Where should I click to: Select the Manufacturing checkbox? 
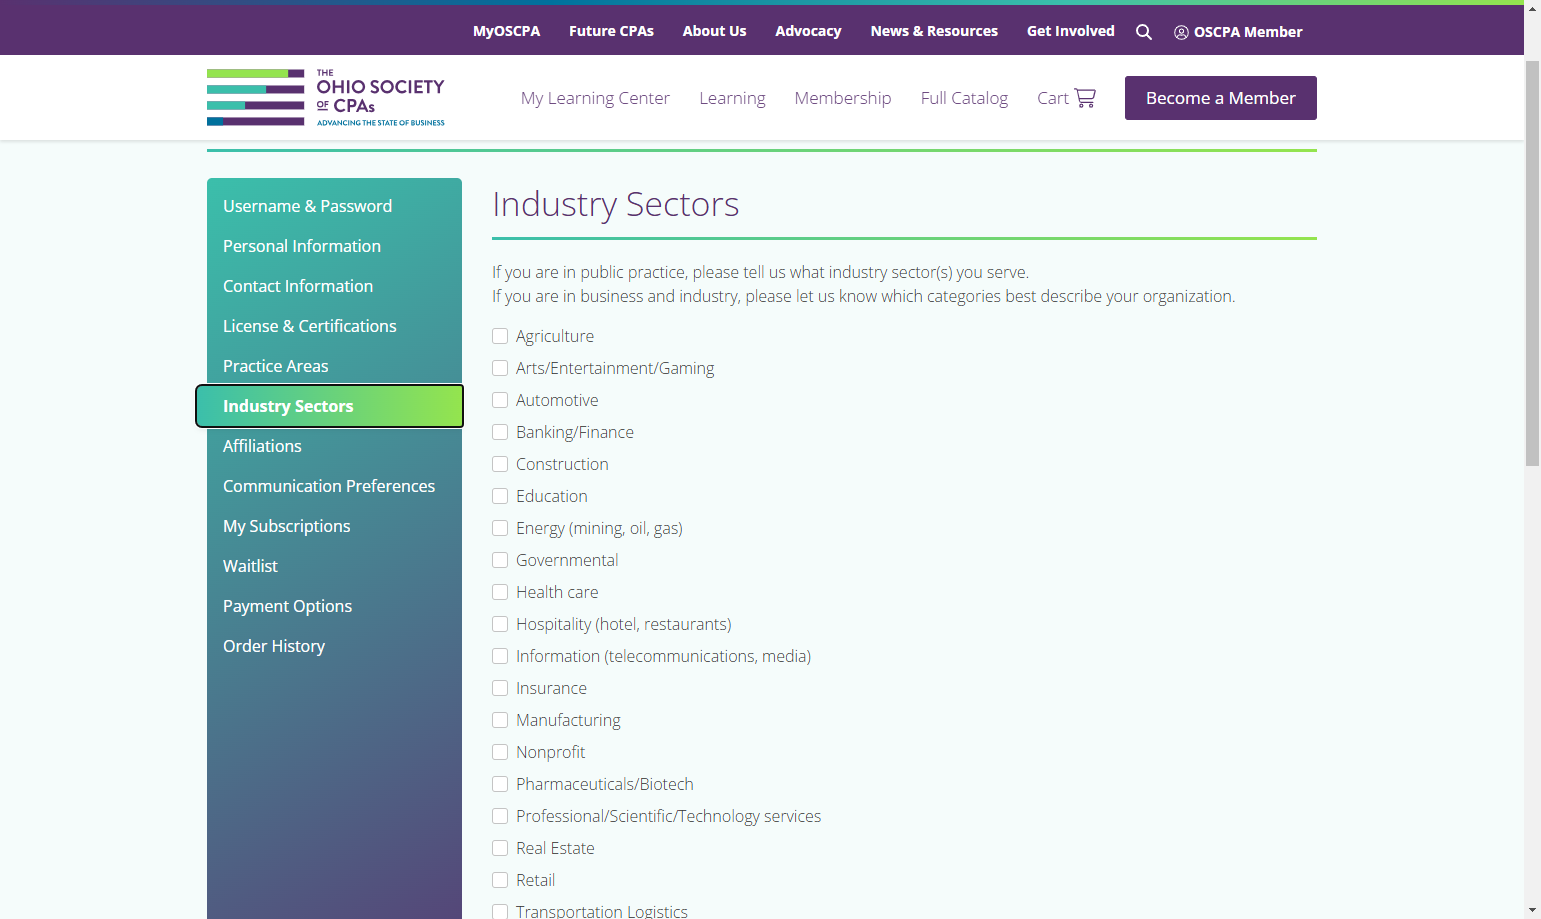tap(500, 720)
